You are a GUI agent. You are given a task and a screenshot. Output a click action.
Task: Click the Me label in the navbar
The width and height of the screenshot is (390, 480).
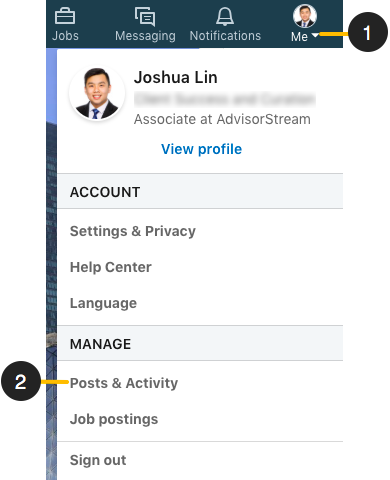point(299,36)
